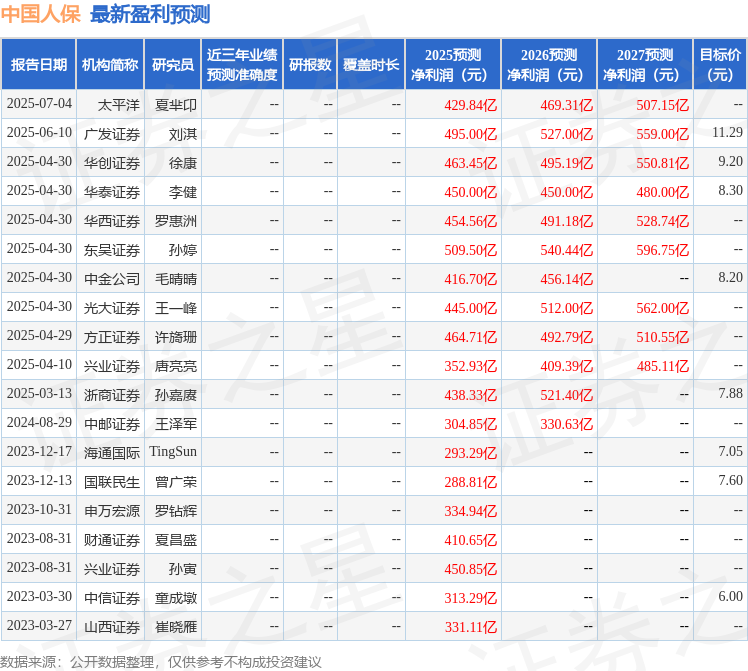
Task: Select institution 中信证券
Action: click(x=112, y=598)
